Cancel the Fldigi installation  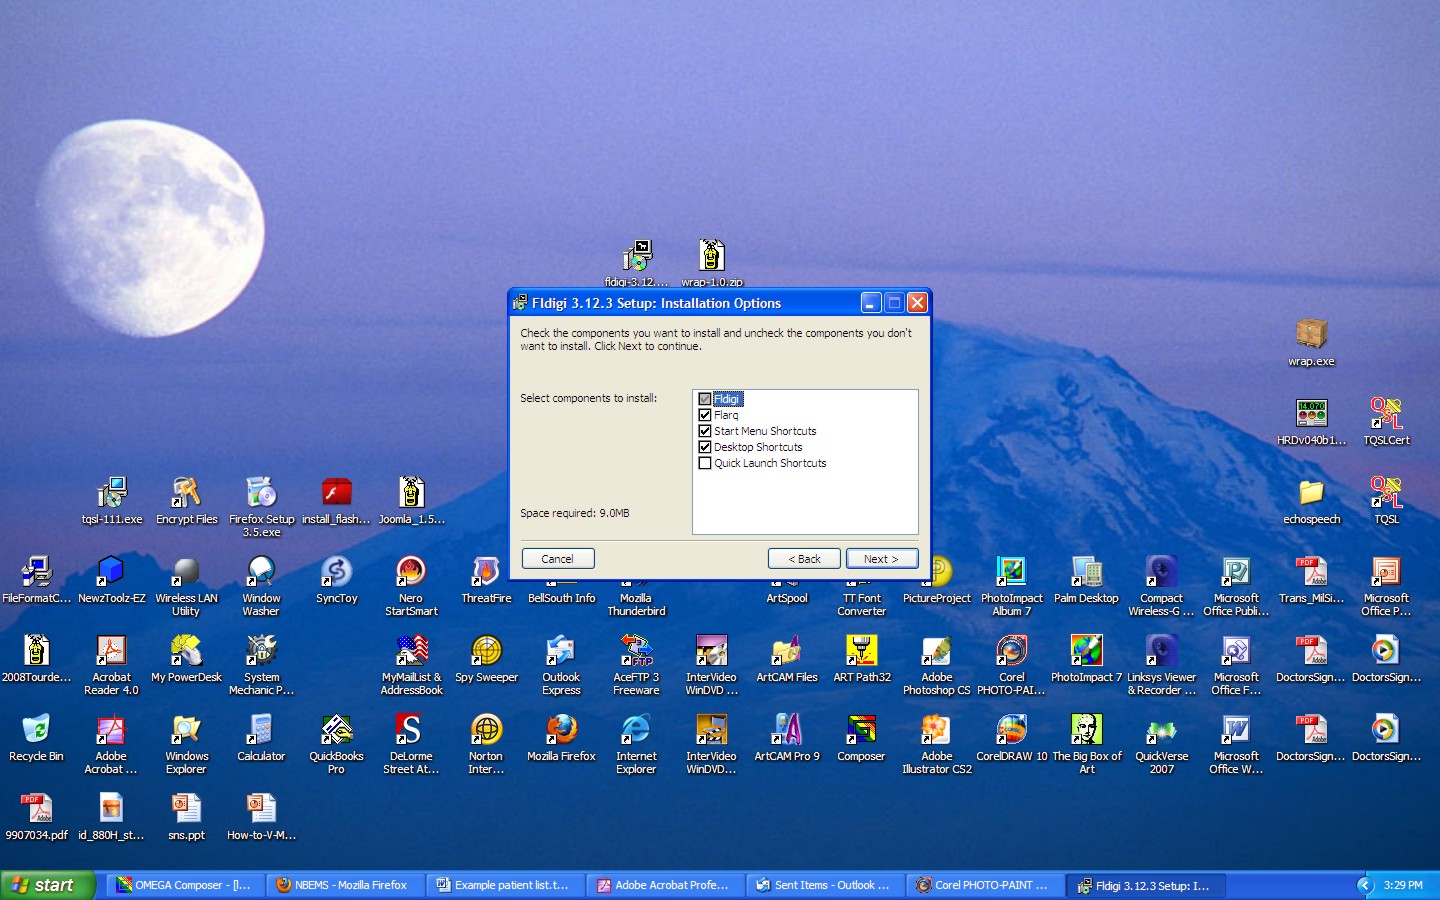[558, 559]
